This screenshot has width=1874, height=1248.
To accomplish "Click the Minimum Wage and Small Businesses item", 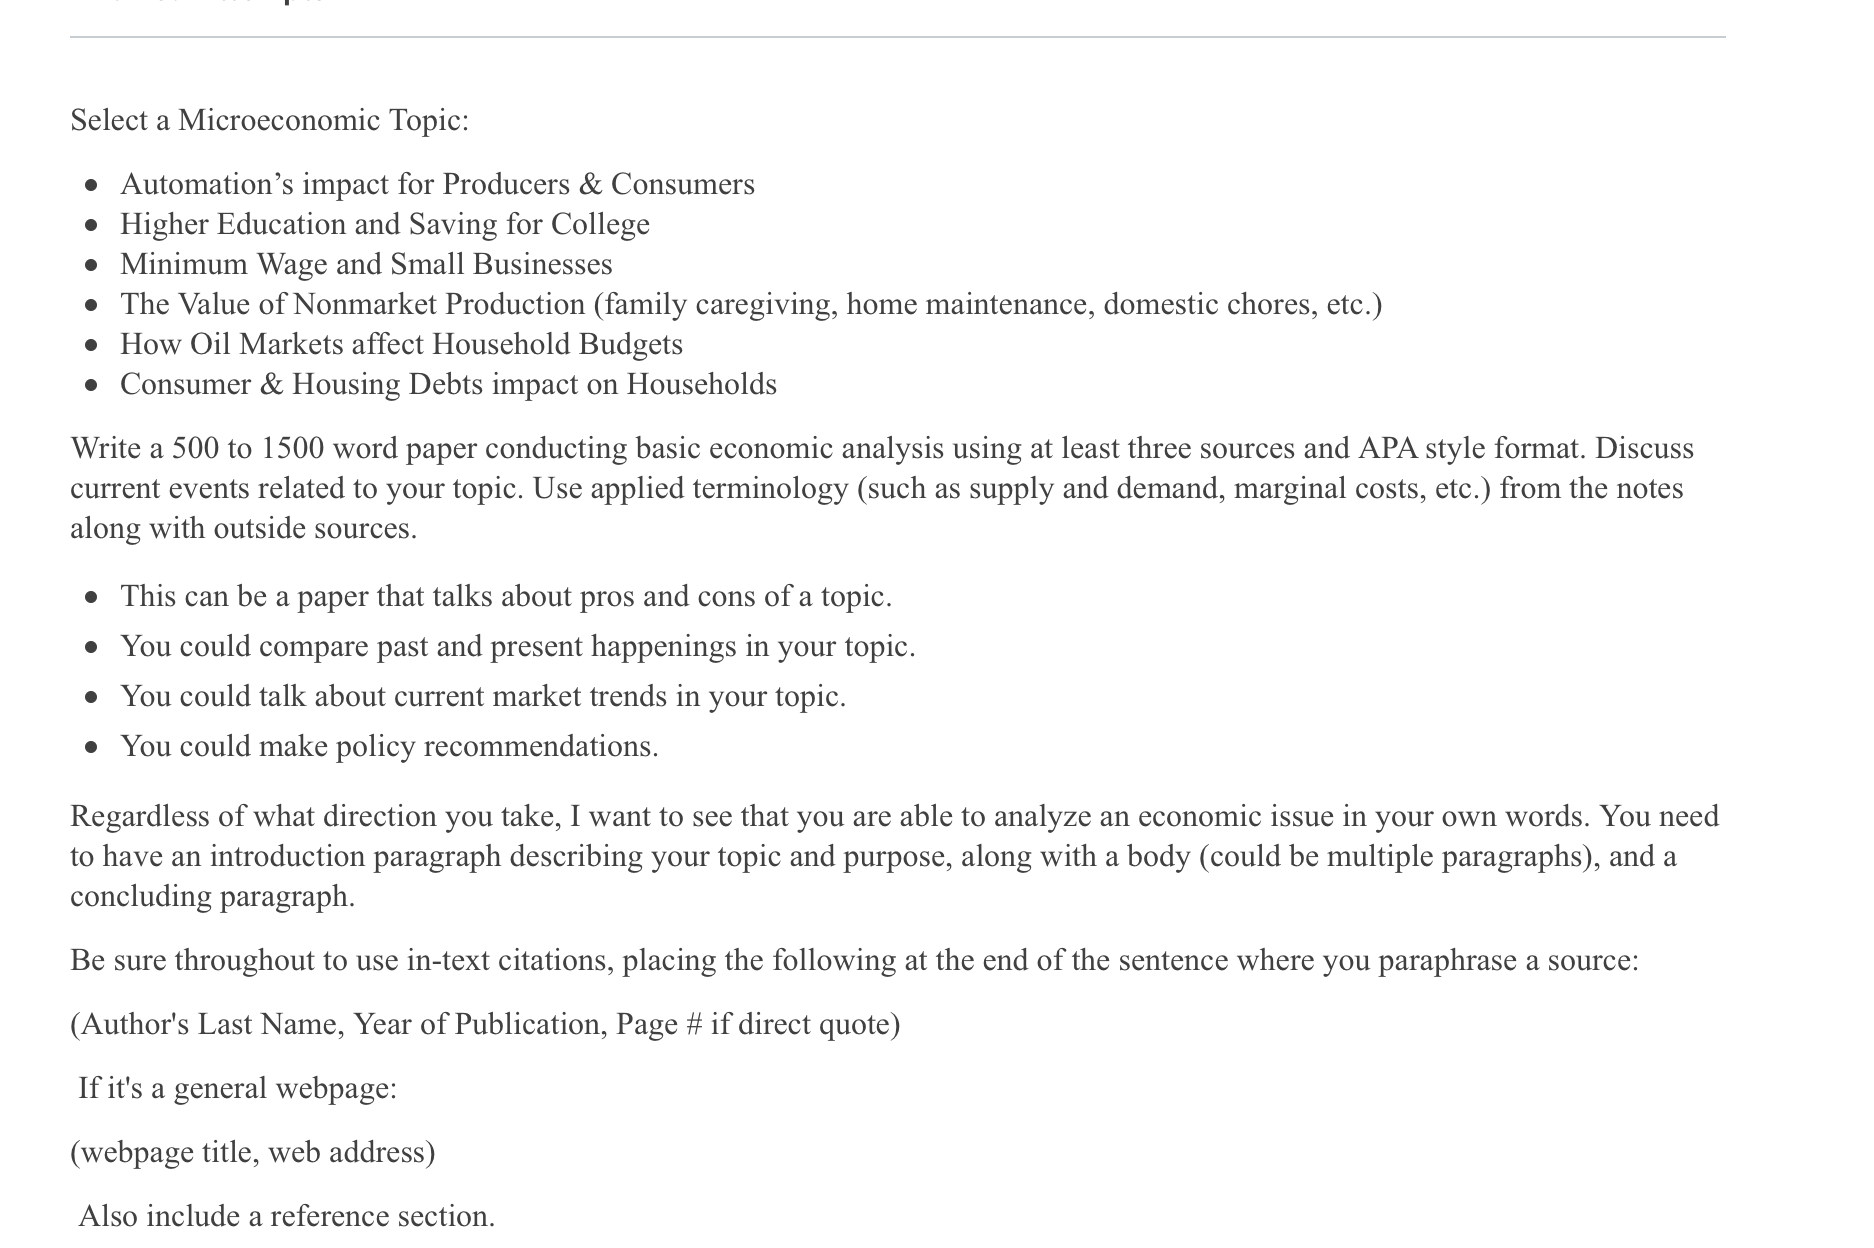I will [x=366, y=265].
